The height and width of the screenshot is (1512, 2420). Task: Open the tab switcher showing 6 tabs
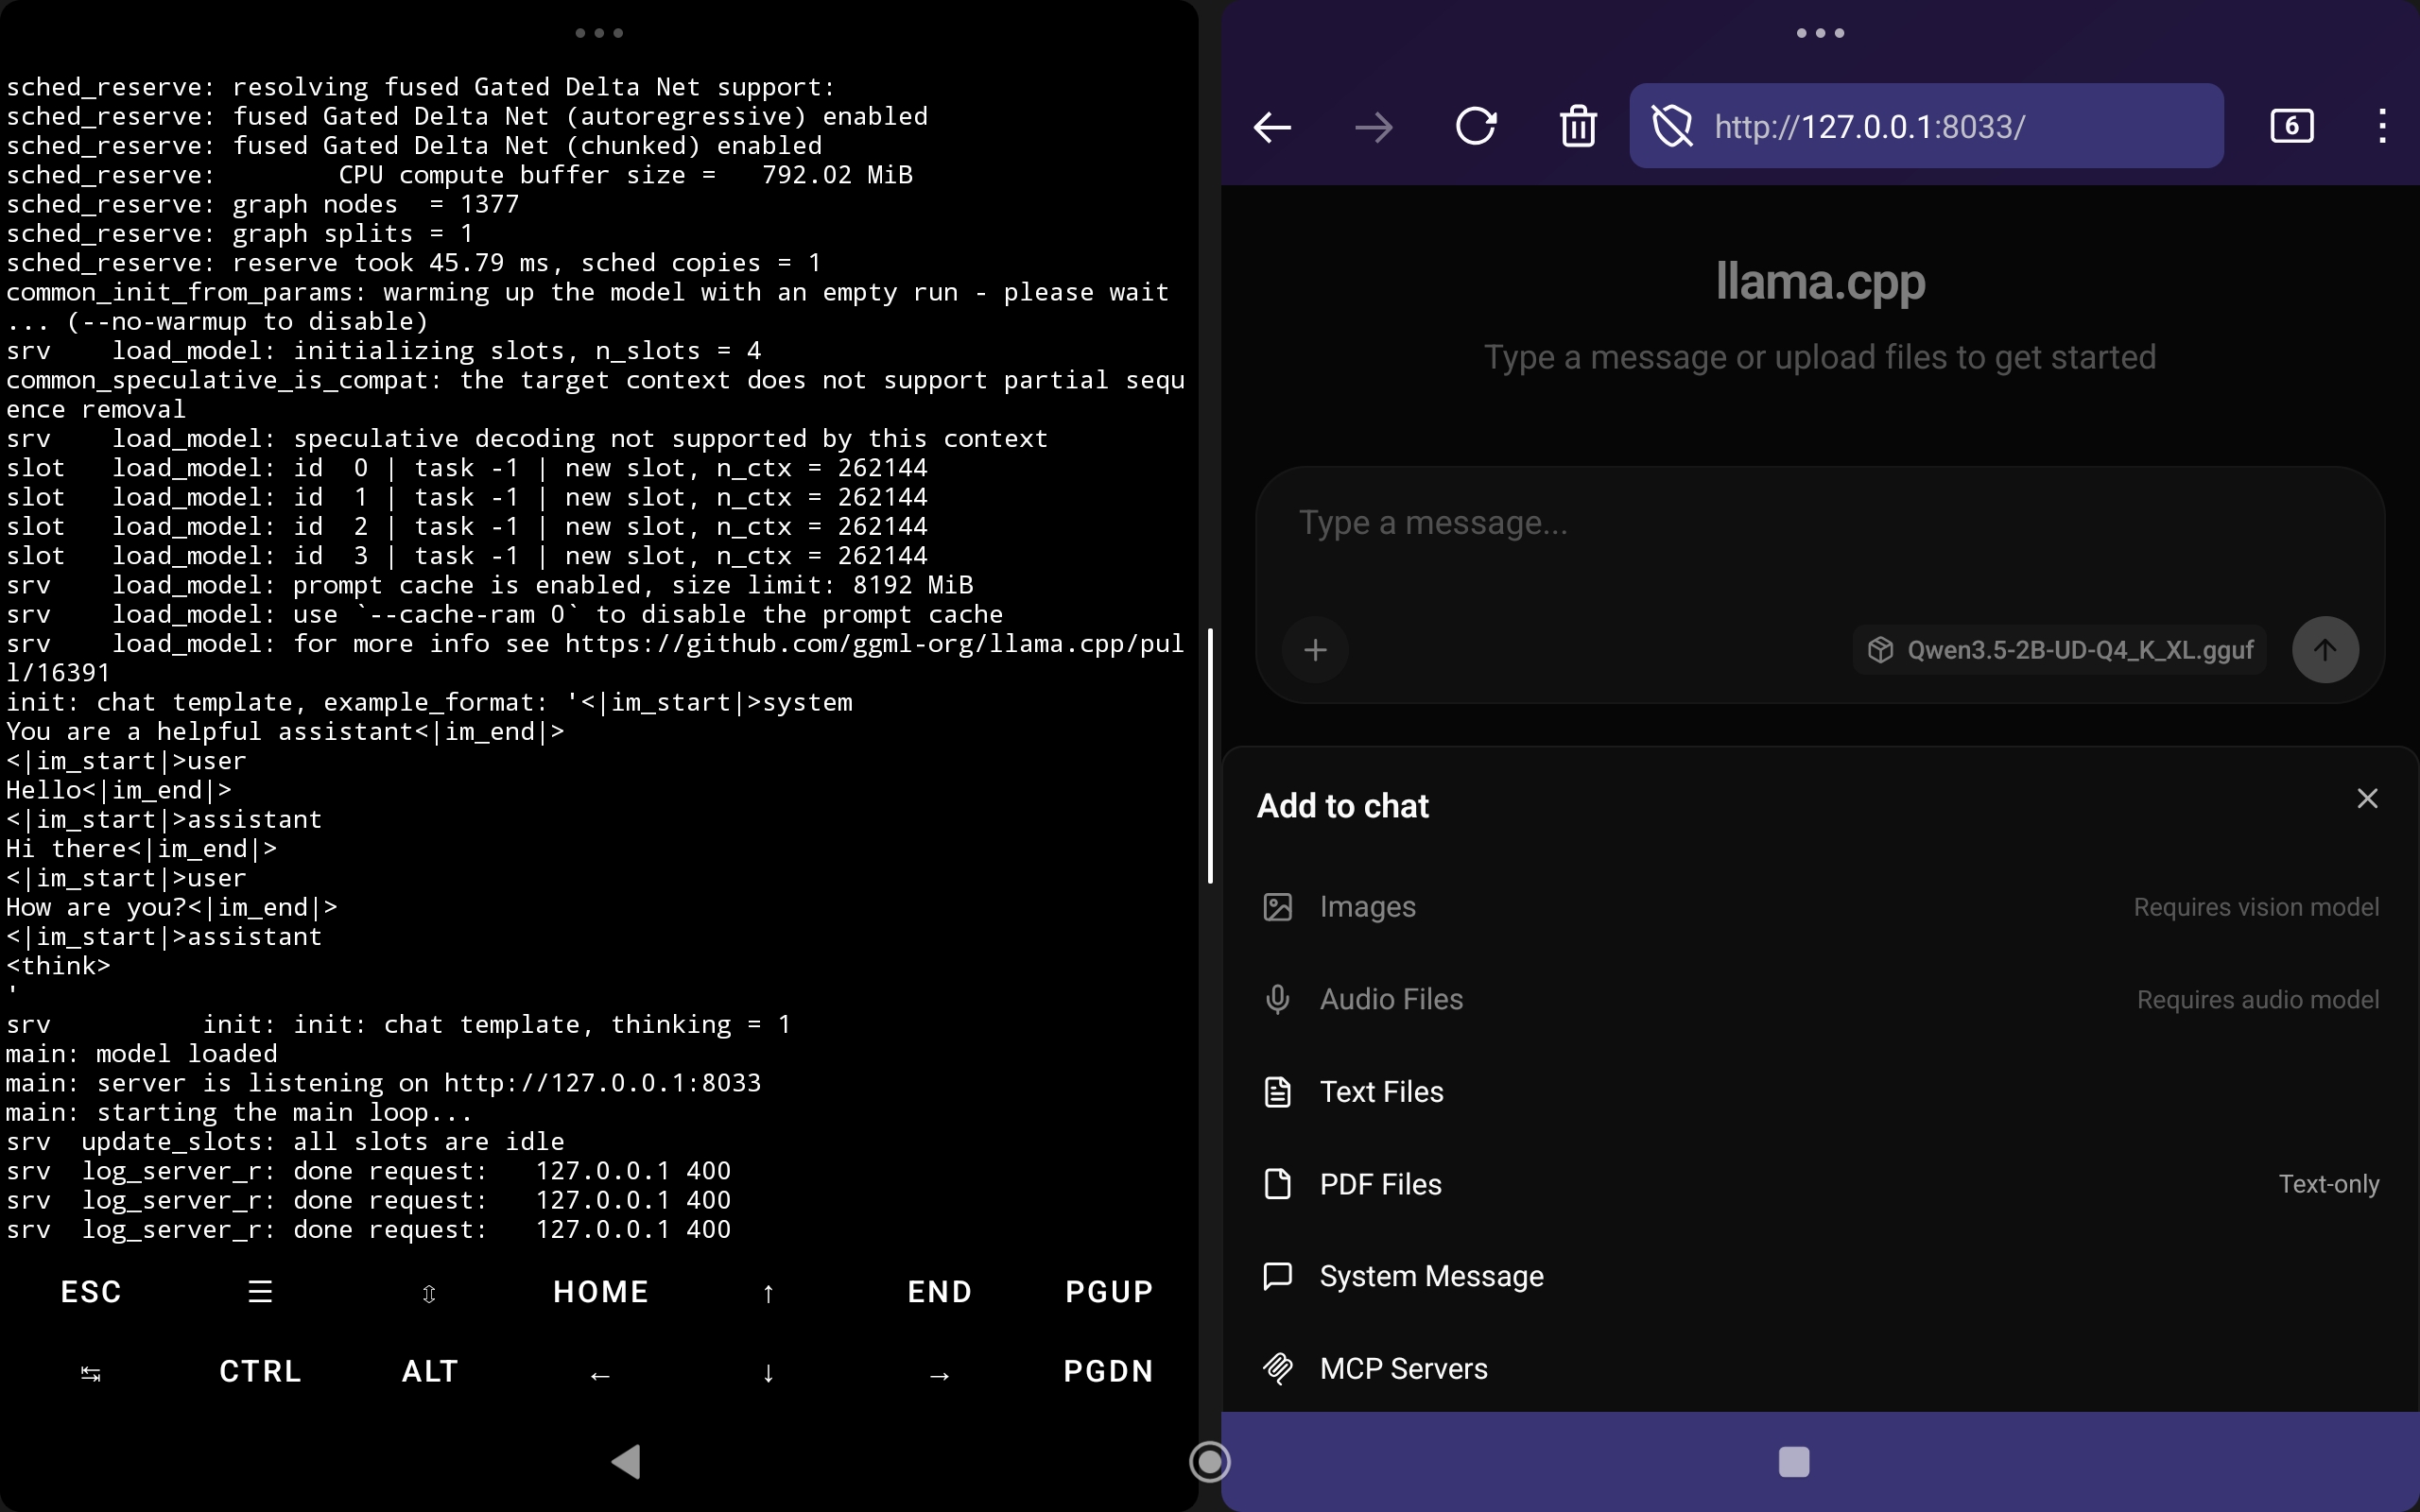[x=2291, y=126]
